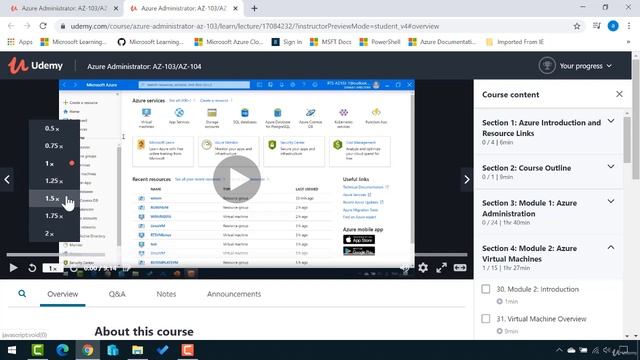
Task: Click the large center play button
Action: [237, 179]
